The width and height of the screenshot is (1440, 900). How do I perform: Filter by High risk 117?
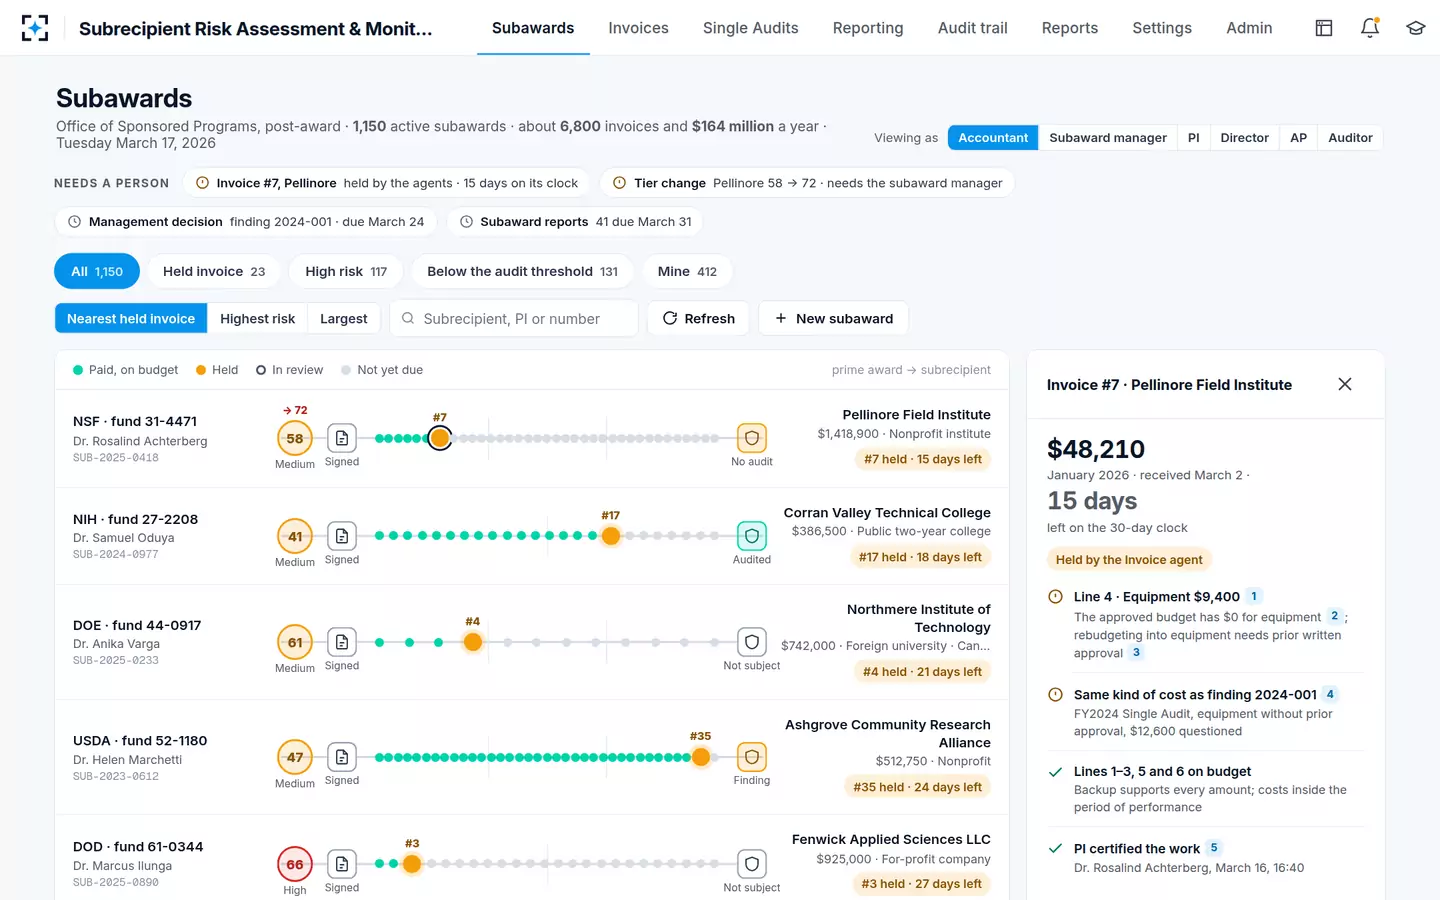click(x=346, y=271)
